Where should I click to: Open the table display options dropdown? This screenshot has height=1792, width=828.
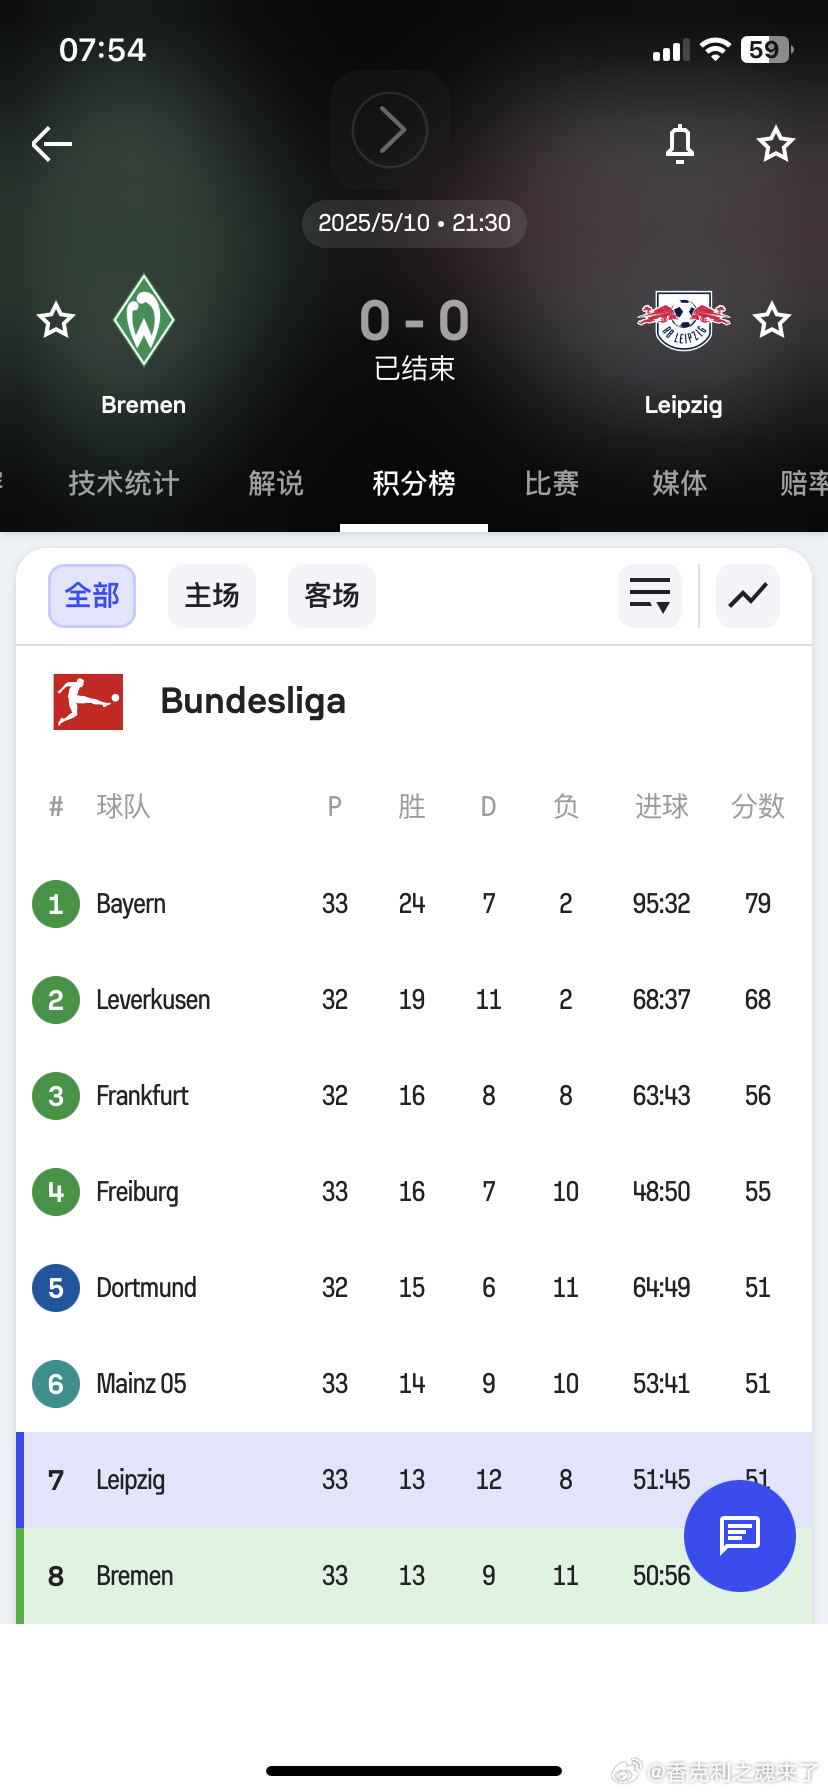[650, 596]
